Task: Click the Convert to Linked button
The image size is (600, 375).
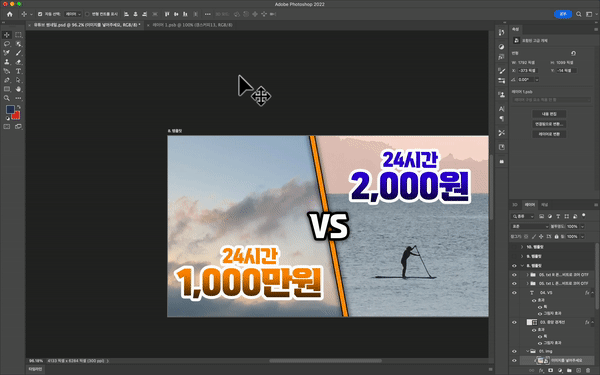Action: [549, 124]
